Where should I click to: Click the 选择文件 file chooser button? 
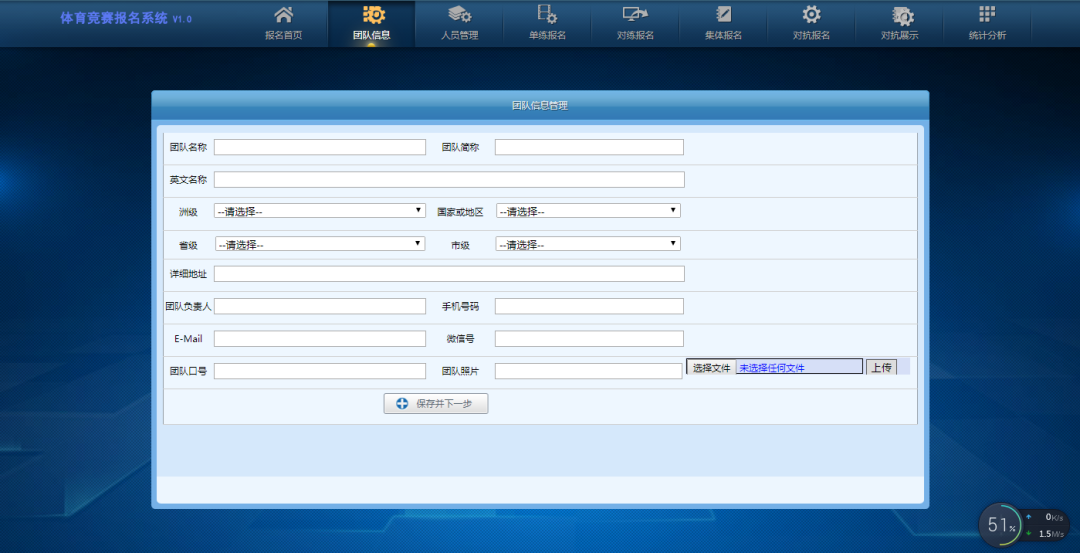(711, 368)
